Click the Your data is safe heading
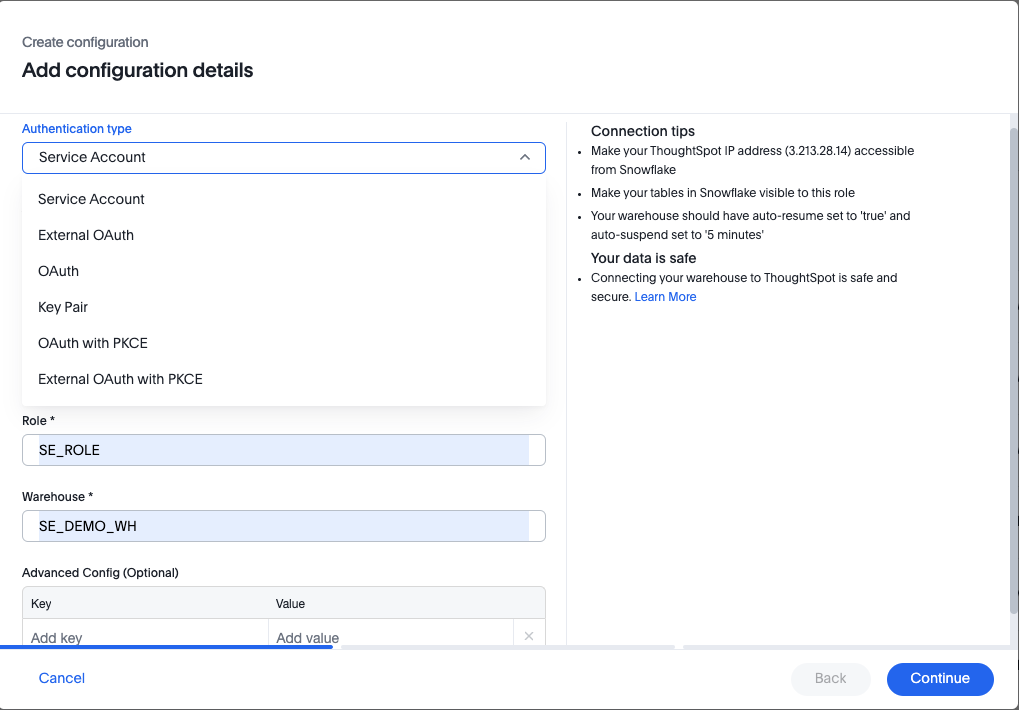Viewport: 1019px width, 710px height. [x=643, y=258]
